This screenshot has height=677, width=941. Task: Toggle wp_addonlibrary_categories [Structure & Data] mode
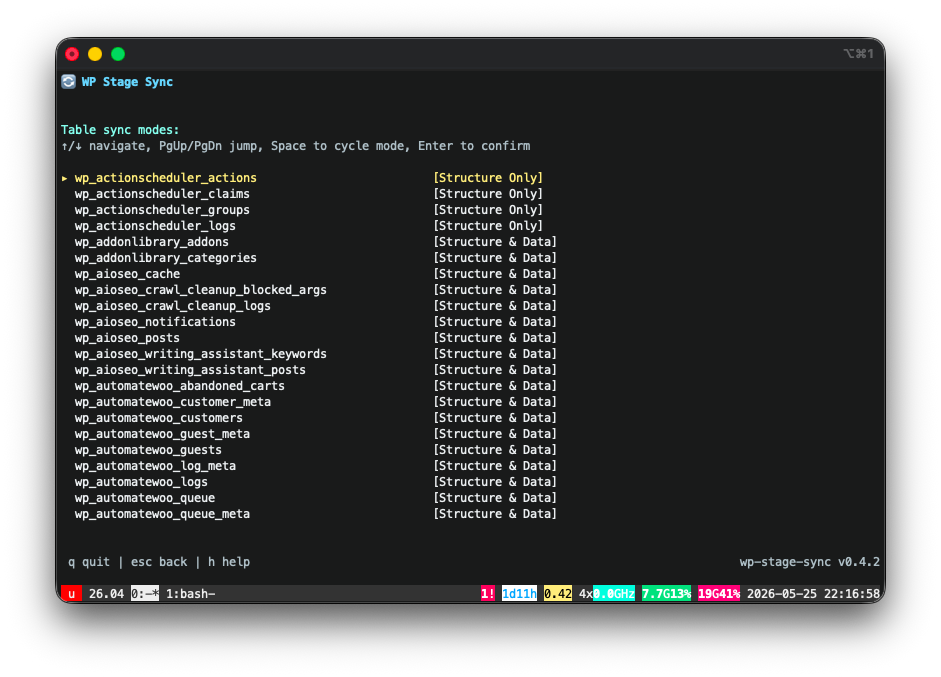tap(495, 258)
